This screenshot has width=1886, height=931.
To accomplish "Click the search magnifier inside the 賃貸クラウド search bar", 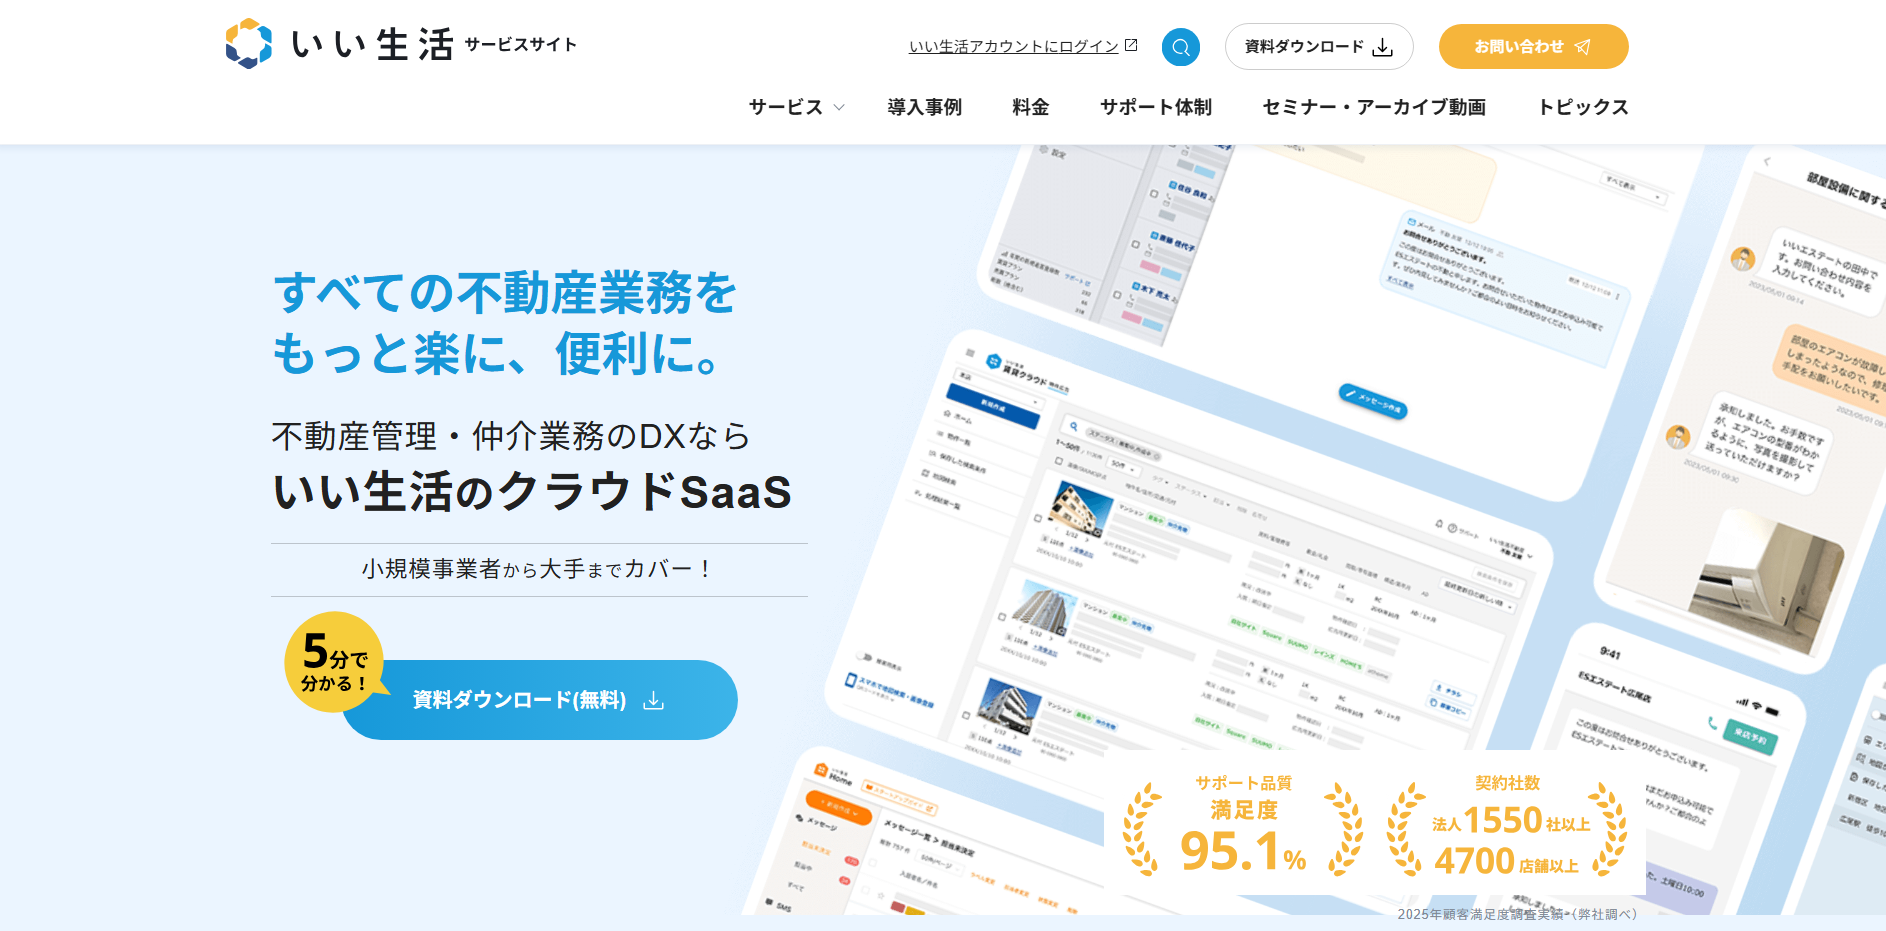I will tap(1074, 426).
